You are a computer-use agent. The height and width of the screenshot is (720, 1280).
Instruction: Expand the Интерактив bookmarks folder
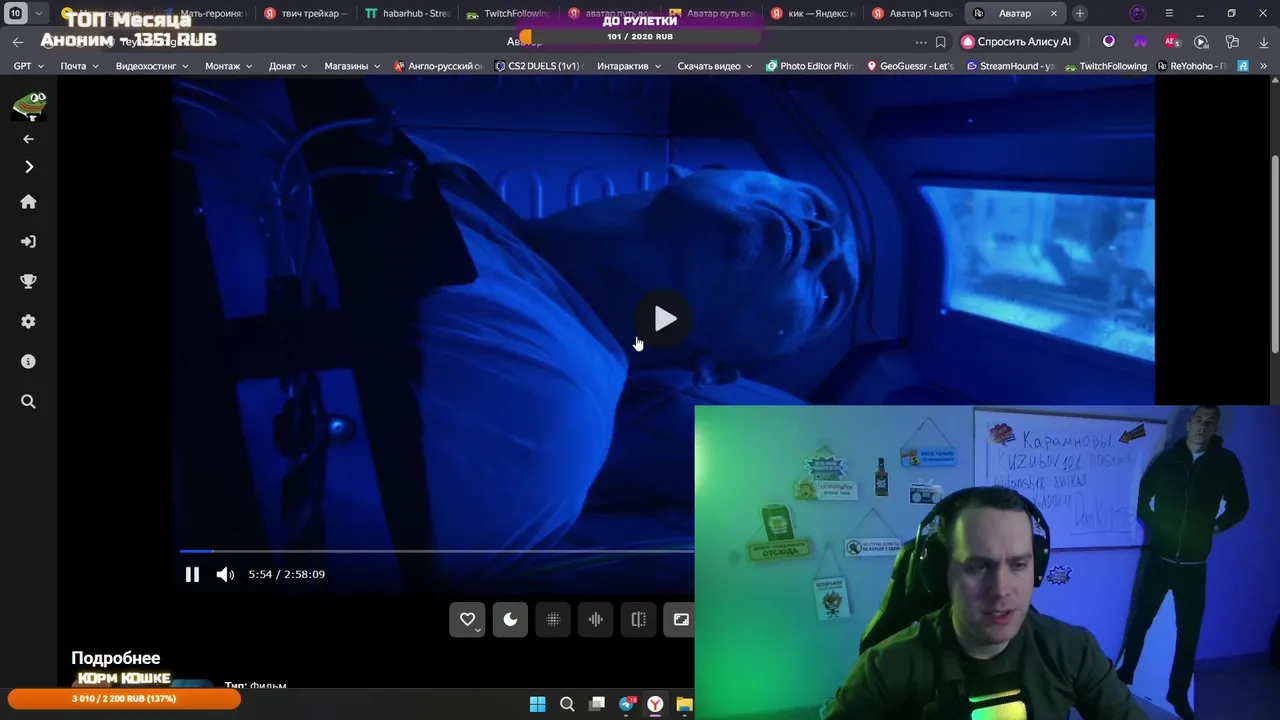pyautogui.click(x=629, y=66)
